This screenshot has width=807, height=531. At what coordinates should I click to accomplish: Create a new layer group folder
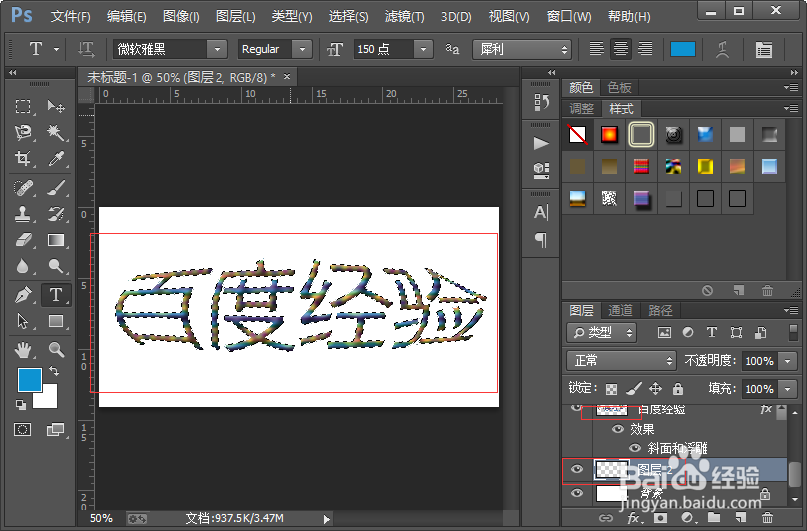[x=714, y=518]
